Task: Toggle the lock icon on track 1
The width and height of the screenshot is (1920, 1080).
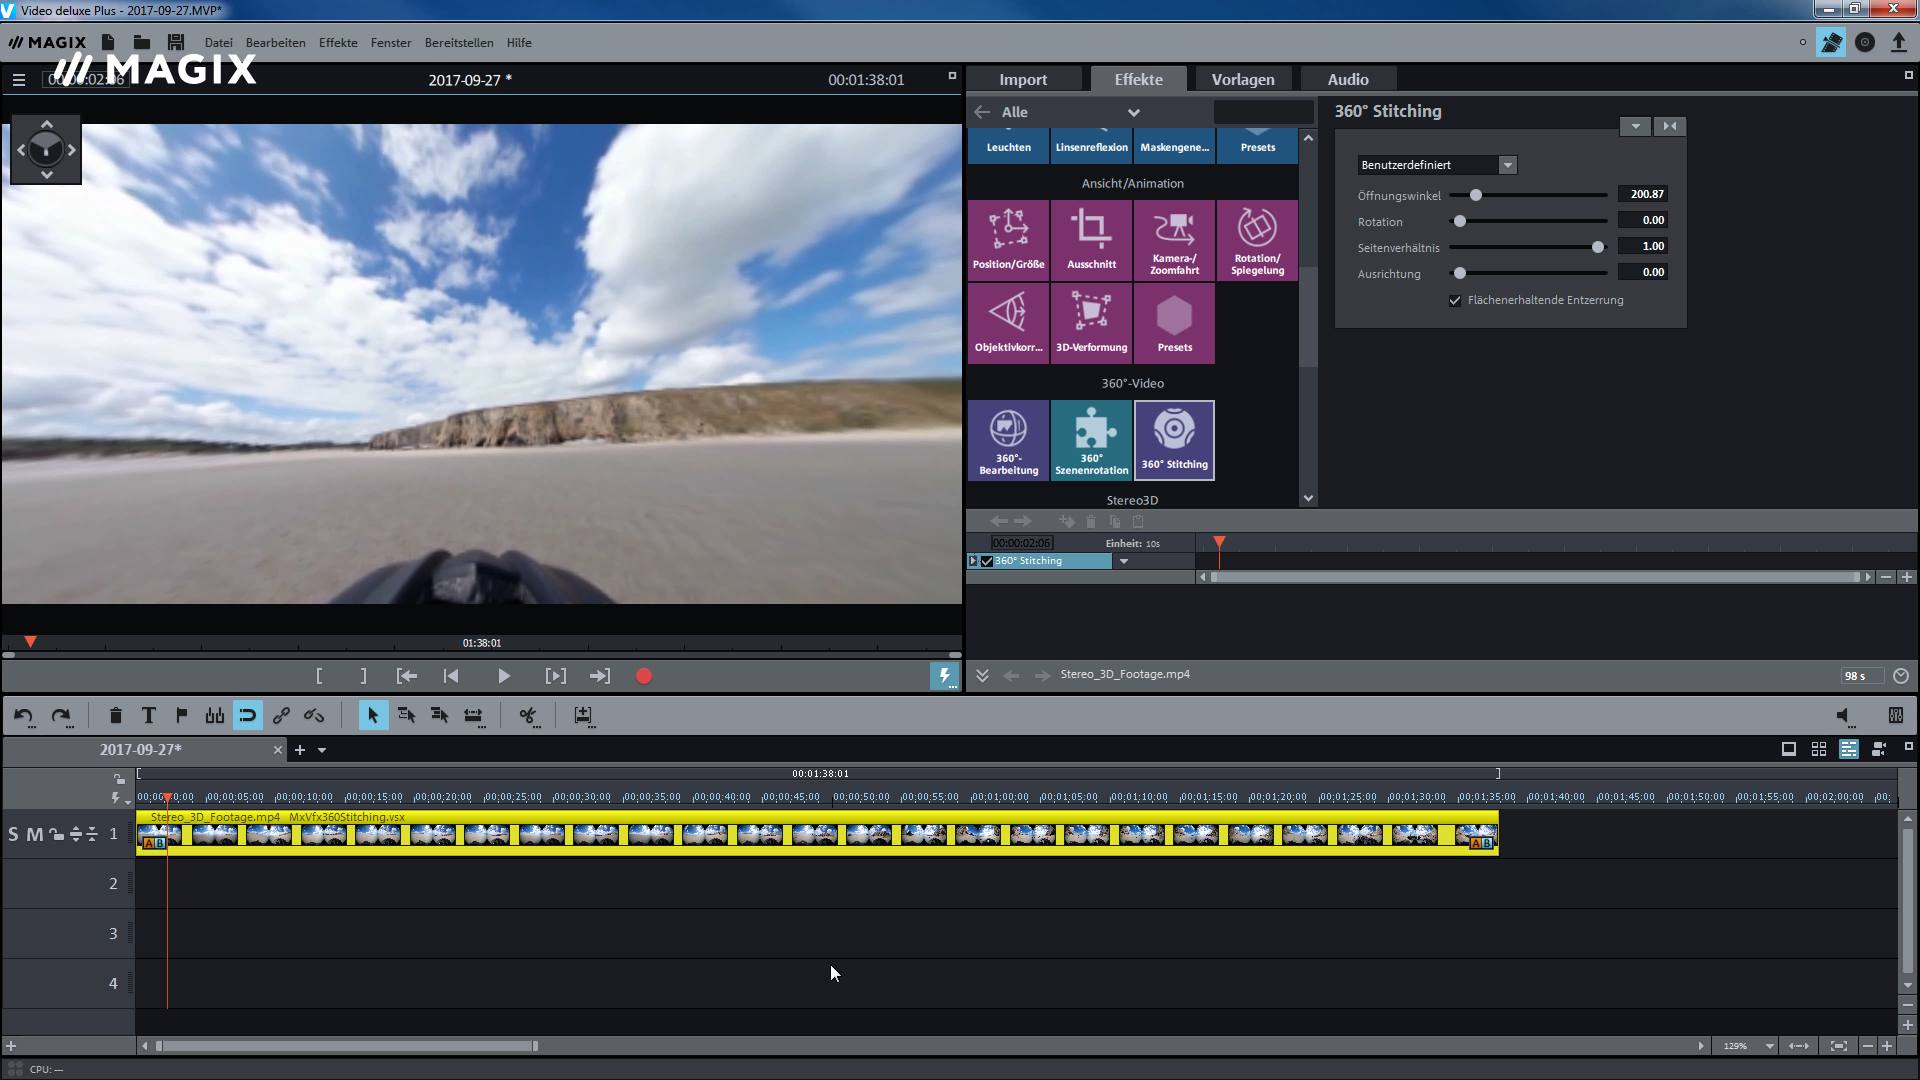Action: point(56,834)
